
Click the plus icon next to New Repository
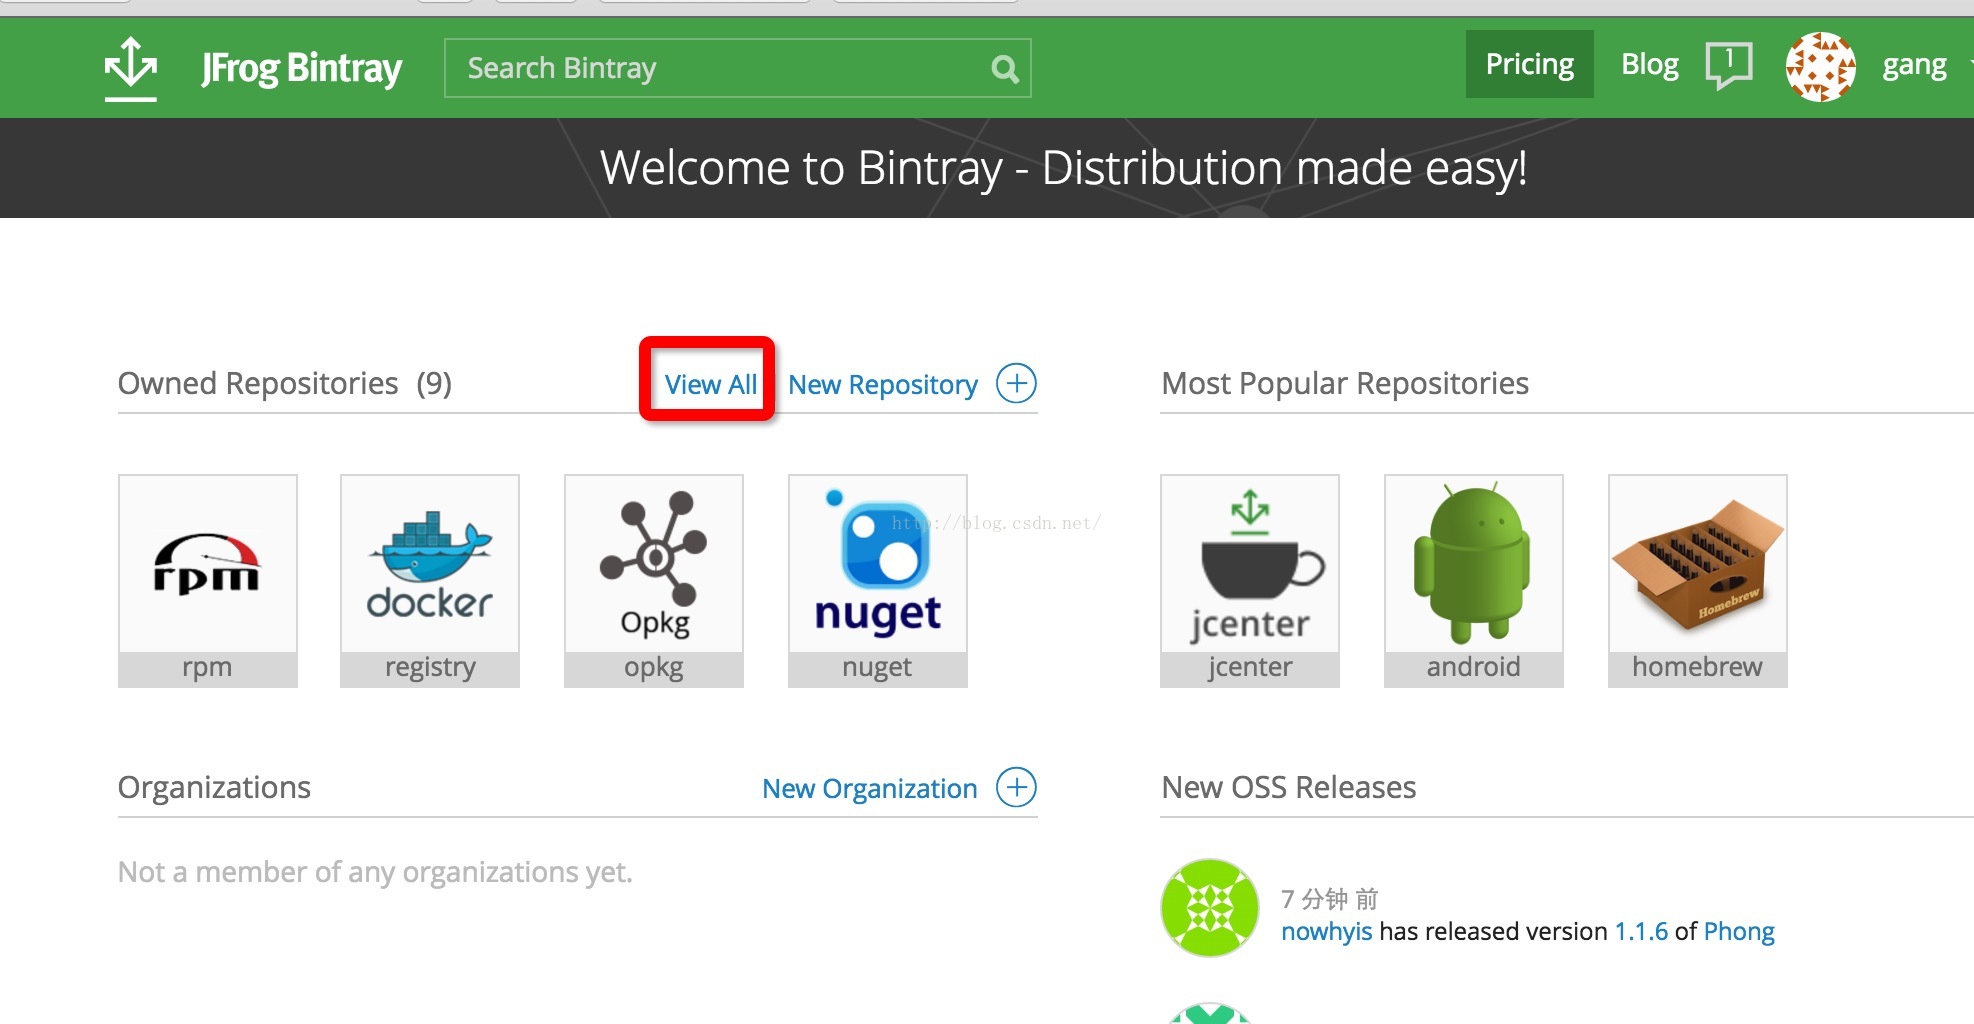[1016, 383]
